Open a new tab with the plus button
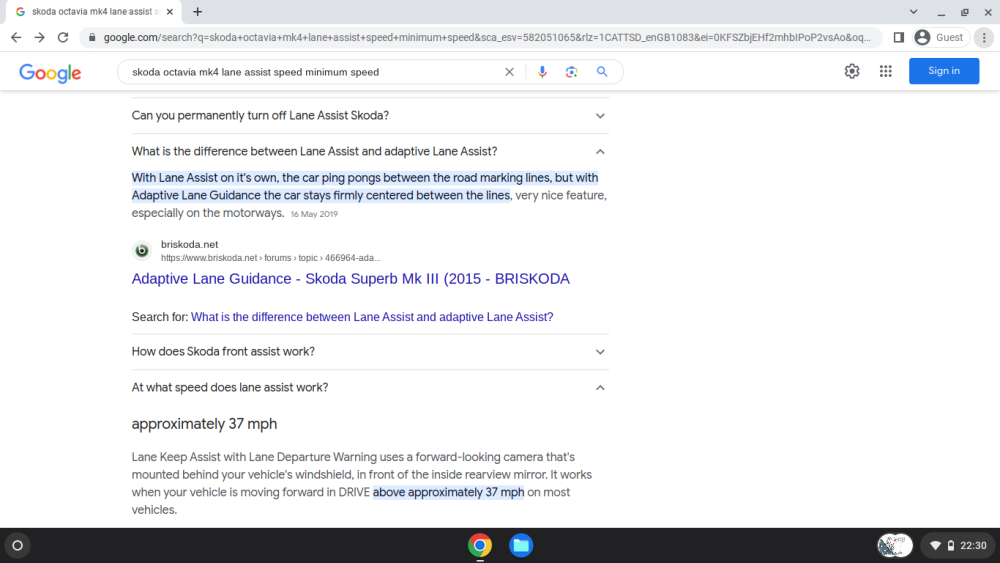1000x563 pixels. pos(198,11)
